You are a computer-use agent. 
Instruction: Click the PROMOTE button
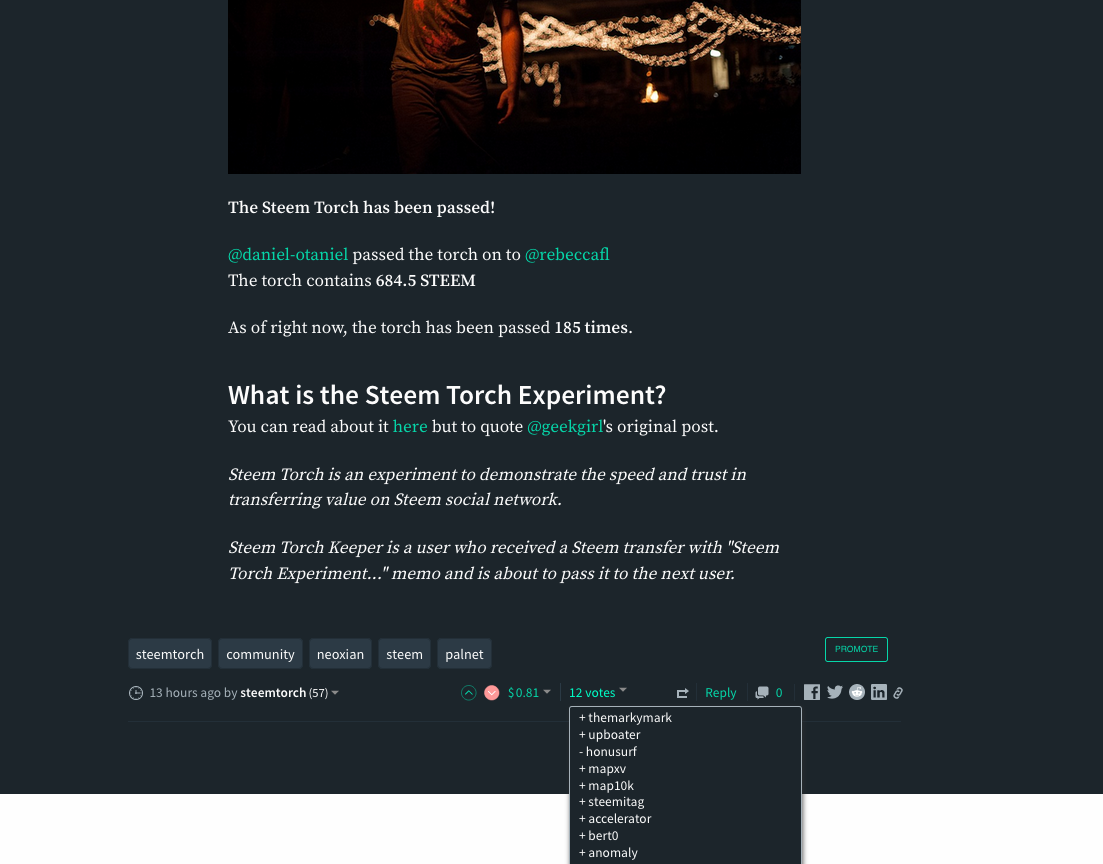tap(856, 649)
